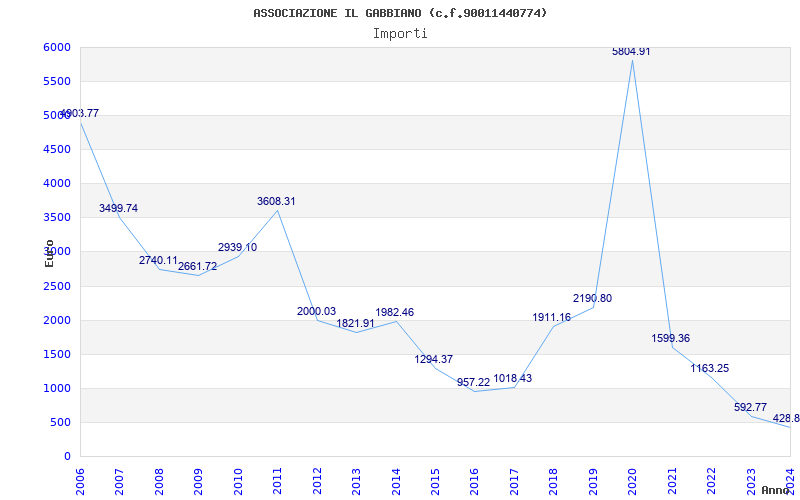
Task: Select the 3608.31 data label
Action: point(276,202)
